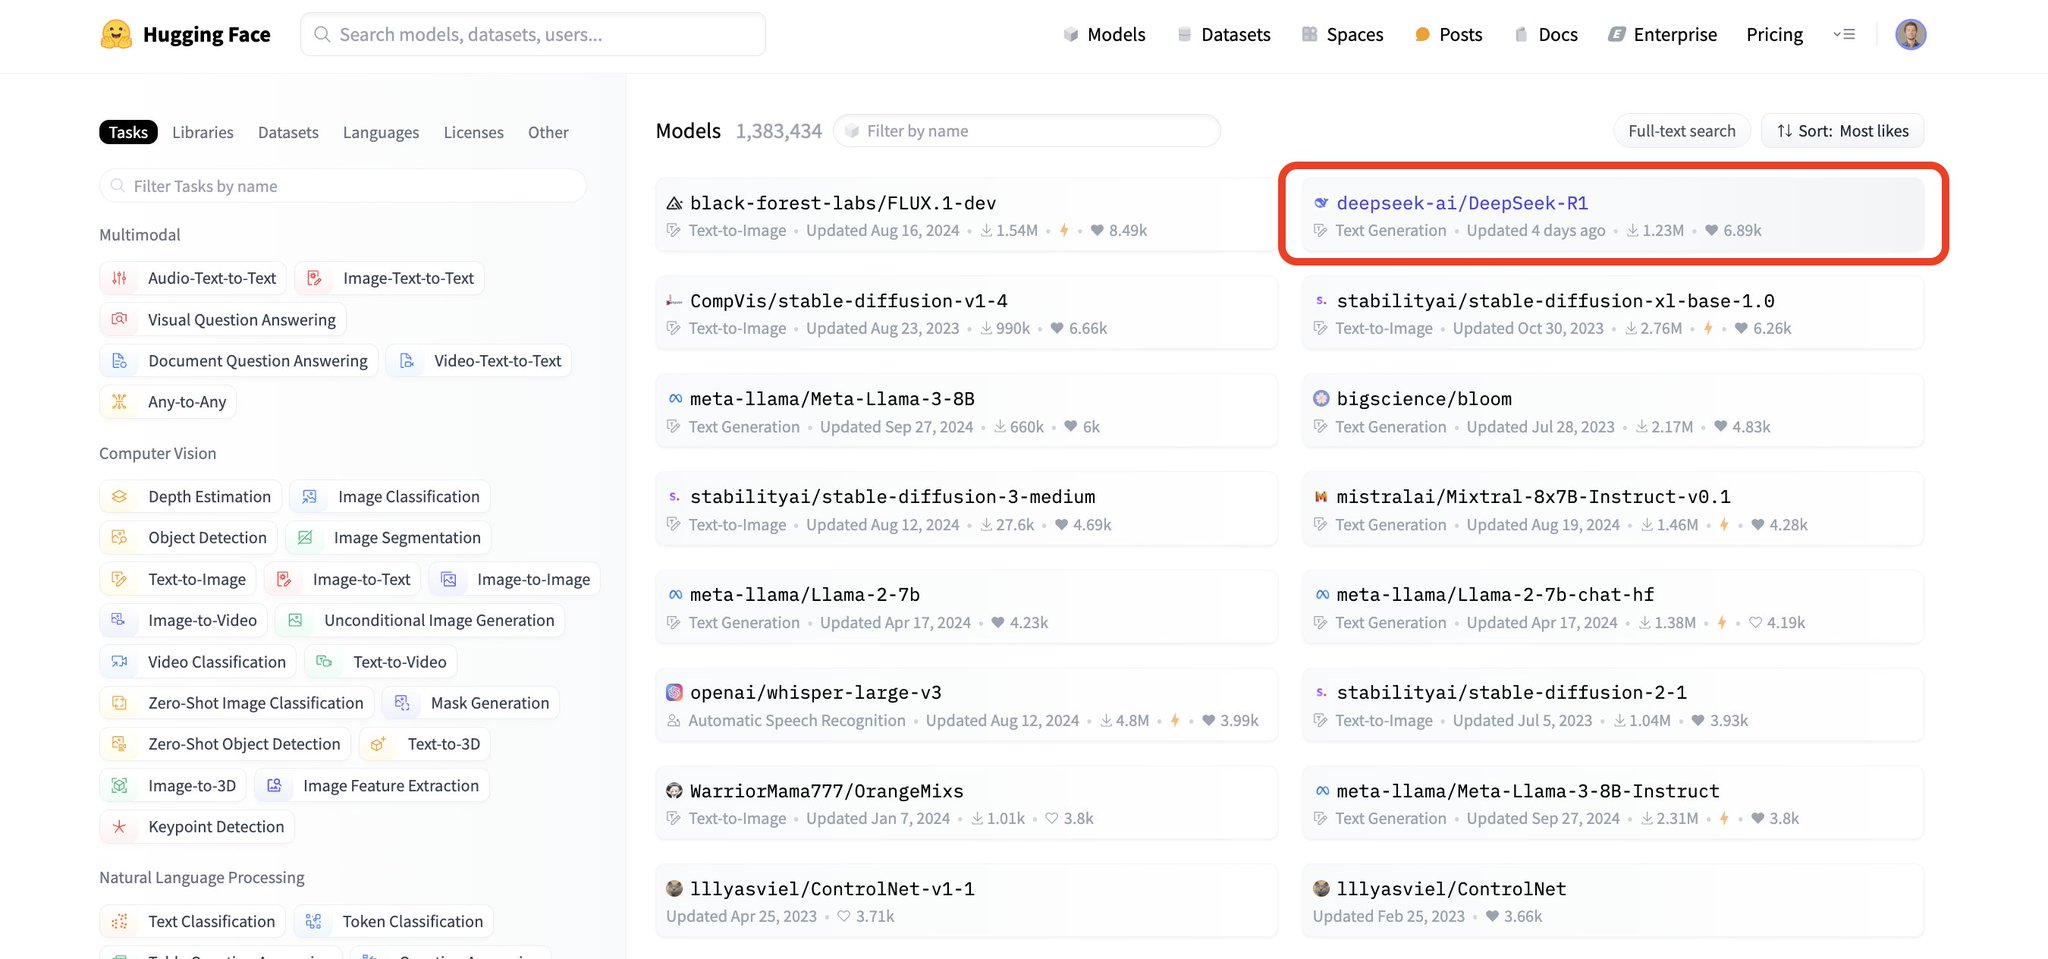The width and height of the screenshot is (2048, 959).
Task: Click the Document Question Answering icon
Action: [x=120, y=360]
